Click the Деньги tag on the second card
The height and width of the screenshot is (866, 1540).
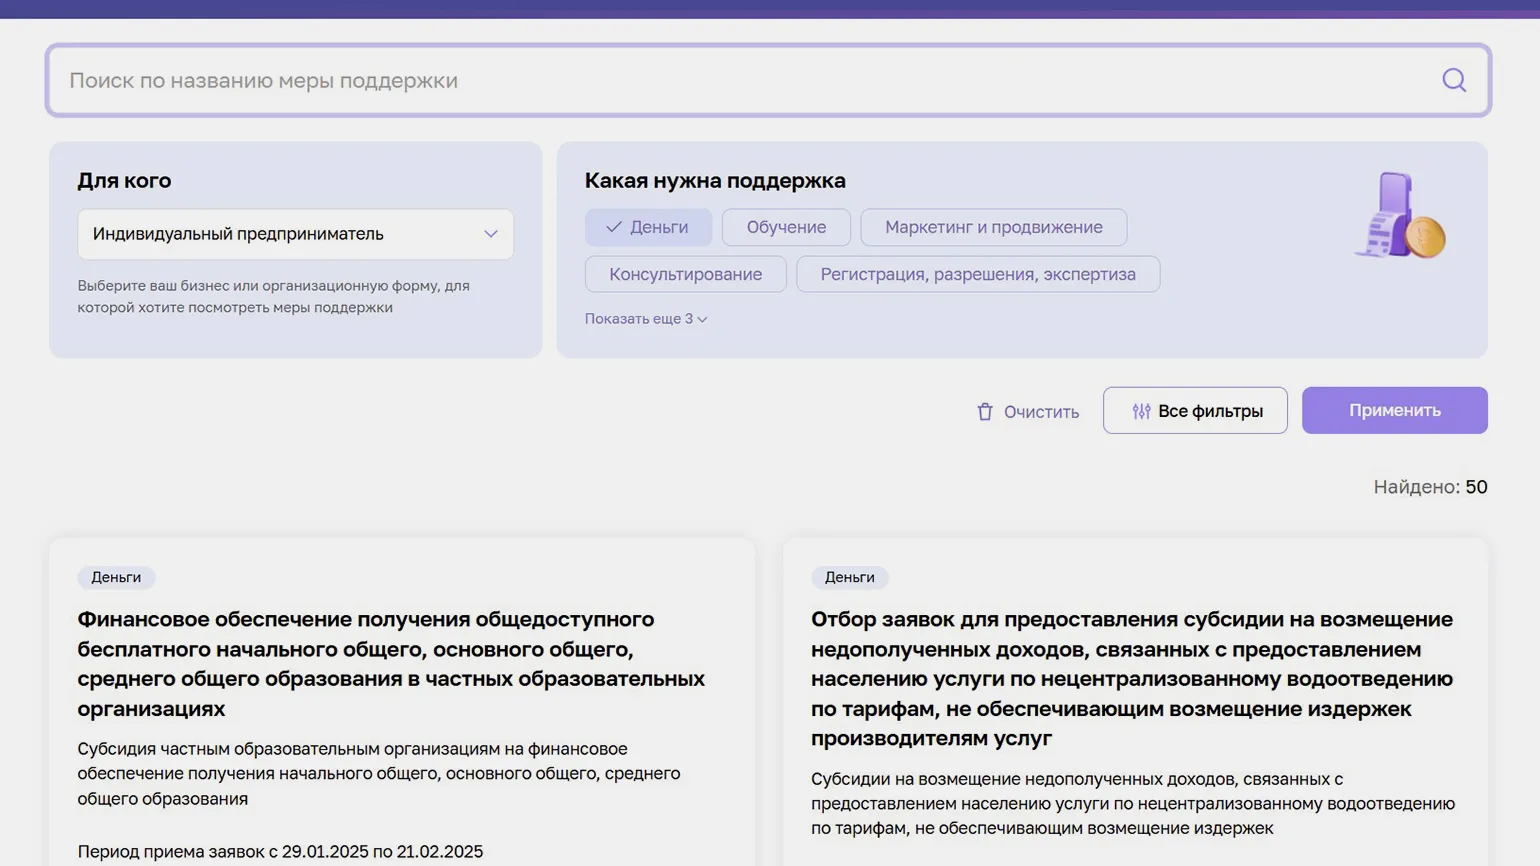[849, 577]
